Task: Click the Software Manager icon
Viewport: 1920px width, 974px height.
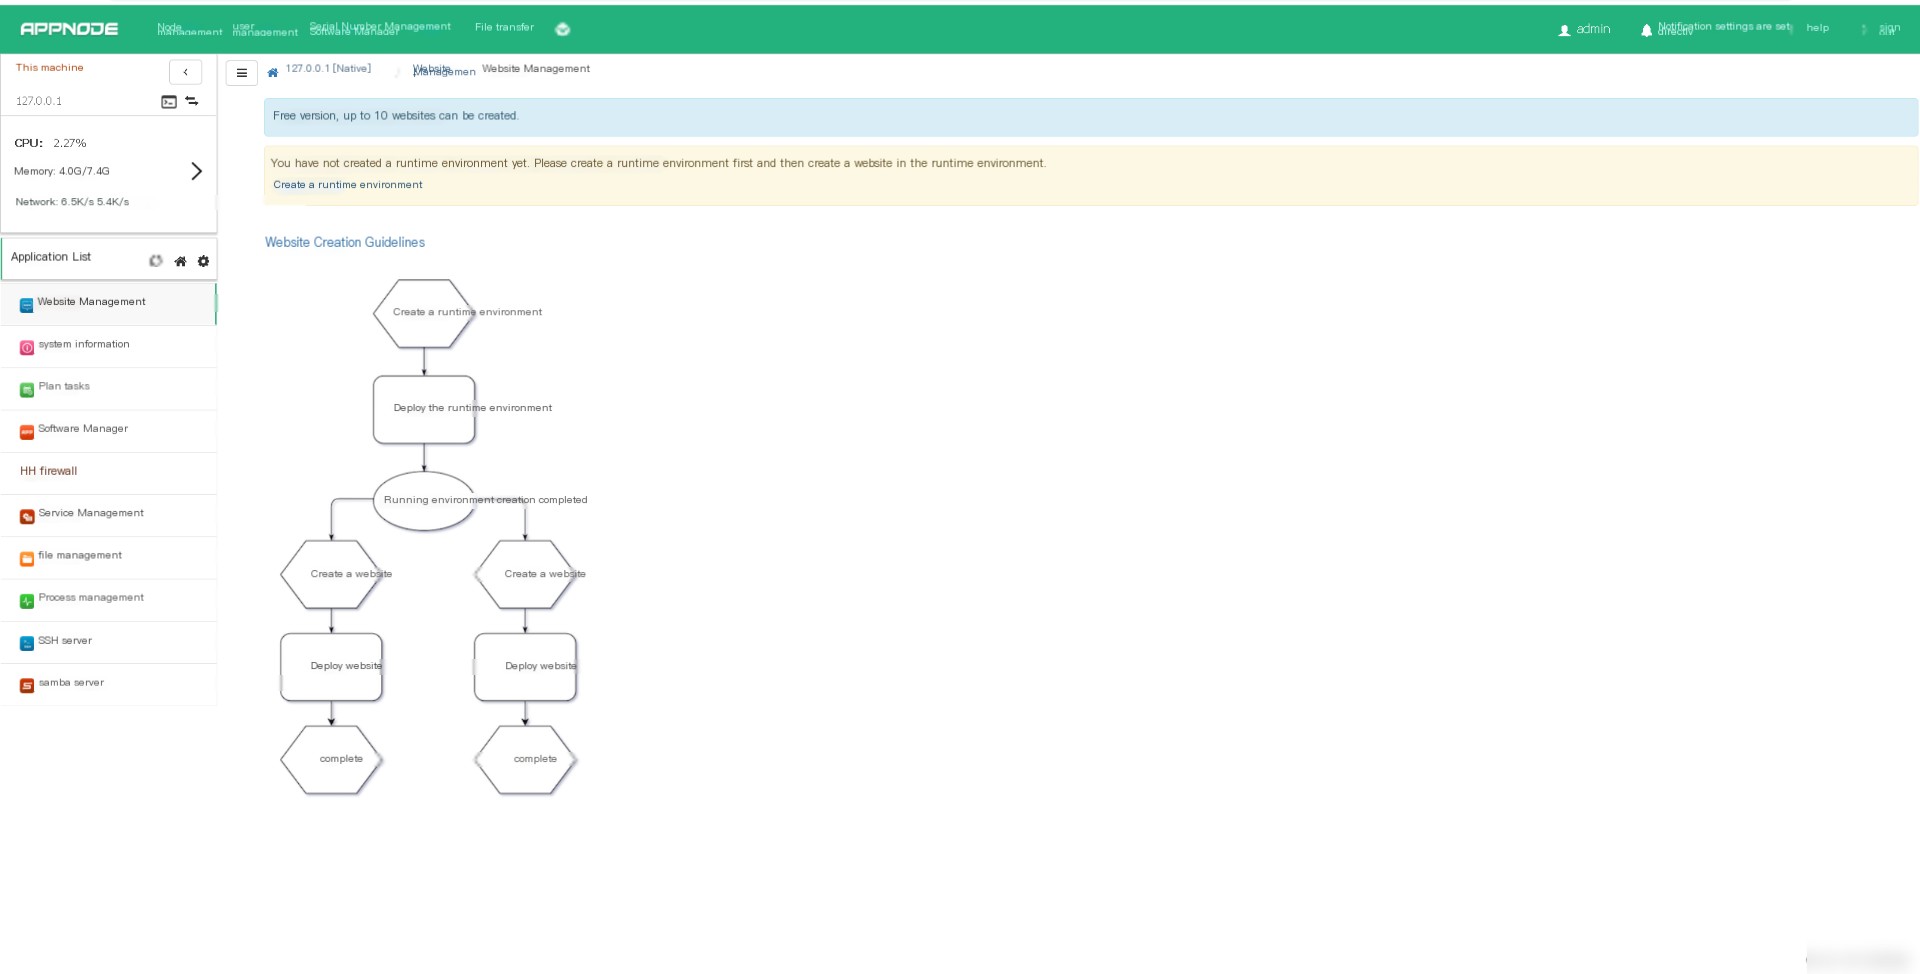Action: pos(27,432)
